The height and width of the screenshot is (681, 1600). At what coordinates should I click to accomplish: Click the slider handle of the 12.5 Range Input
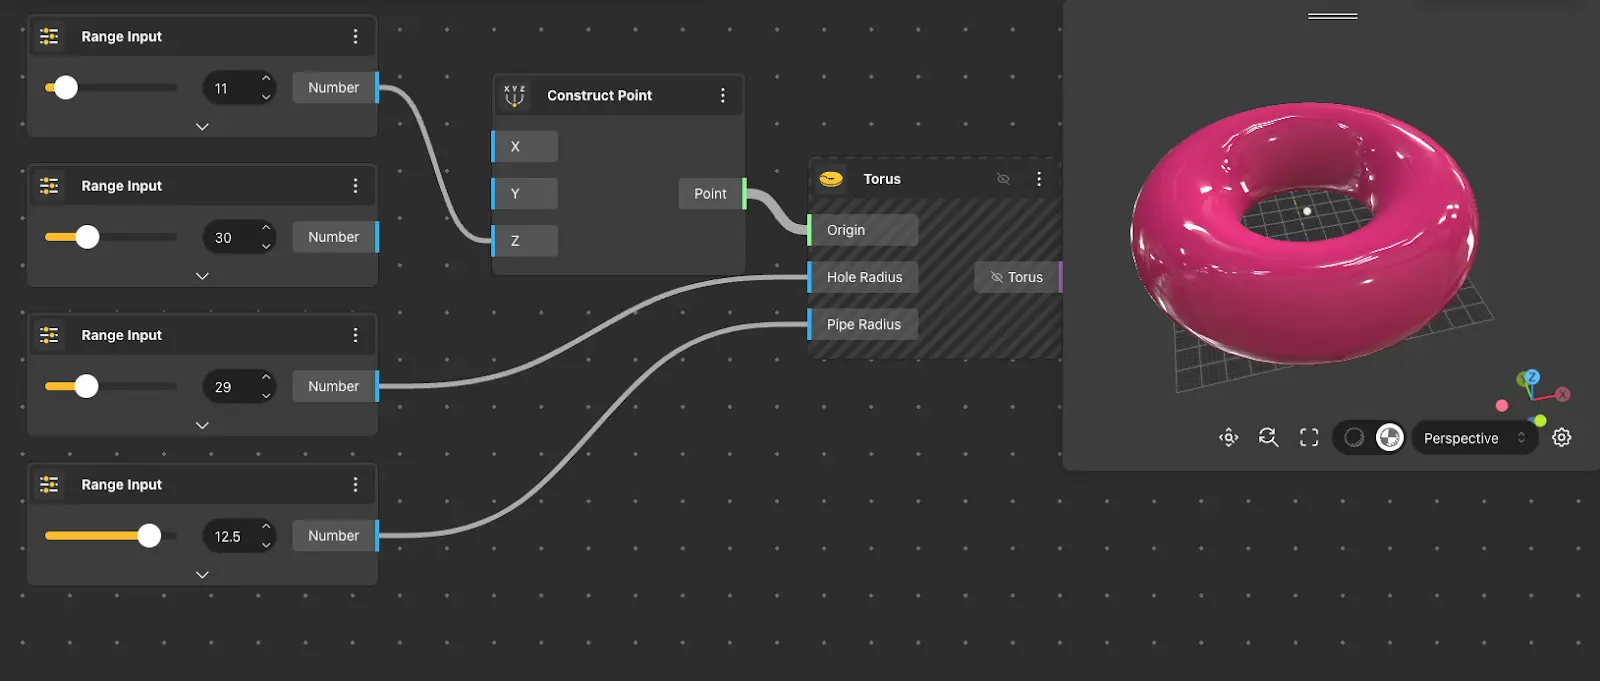149,536
